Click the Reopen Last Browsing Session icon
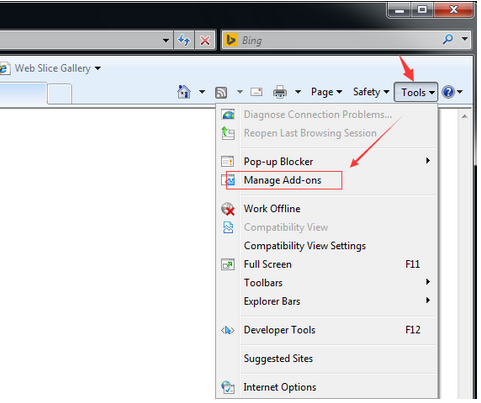This screenshot has height=403, width=481. tap(228, 133)
